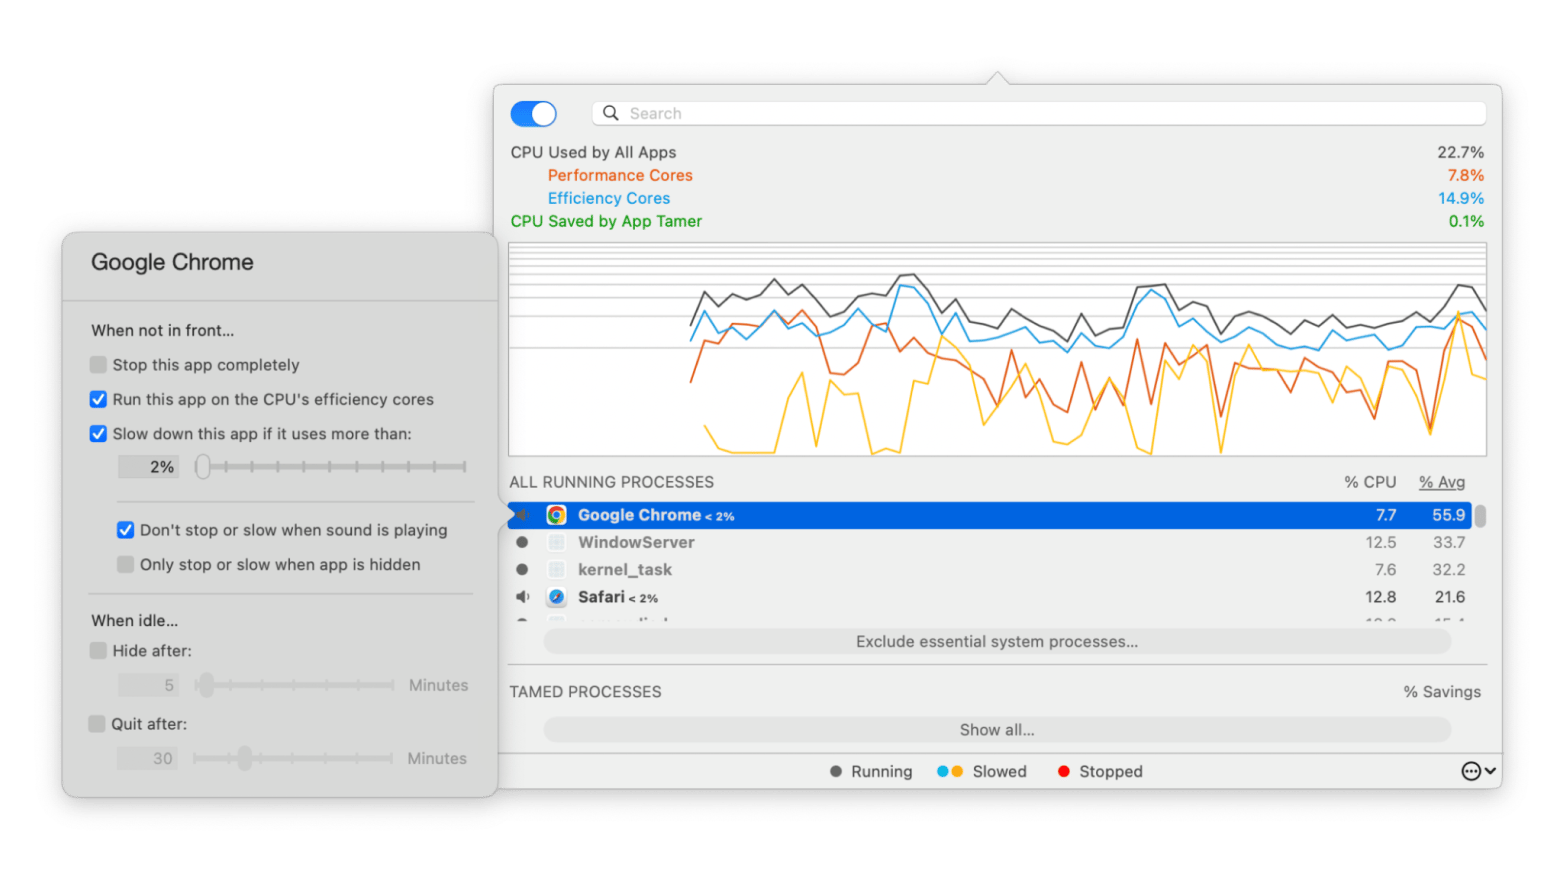Click the status dot beside kernel_task
Image resolution: width=1560 pixels, height=878 pixels.
522,569
